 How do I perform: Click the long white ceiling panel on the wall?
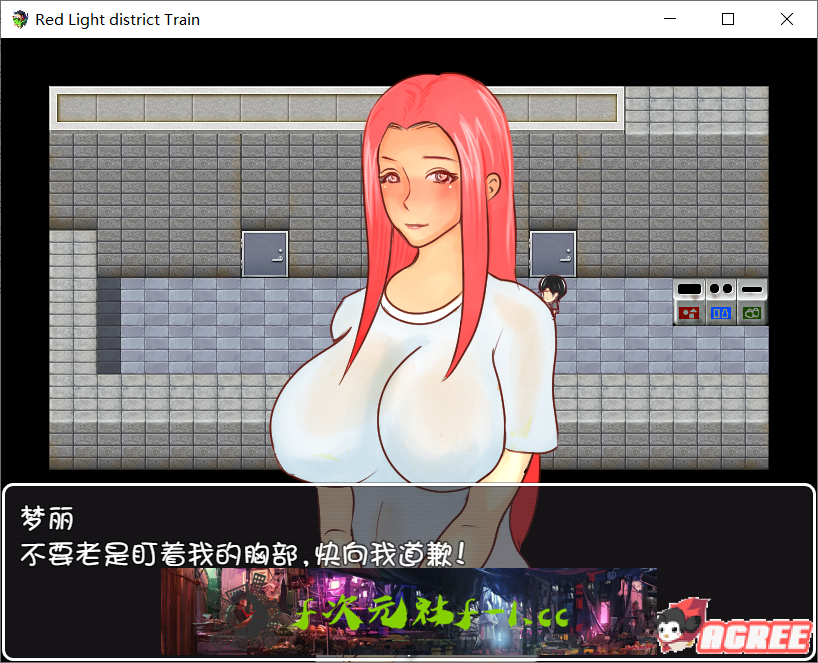point(200,108)
